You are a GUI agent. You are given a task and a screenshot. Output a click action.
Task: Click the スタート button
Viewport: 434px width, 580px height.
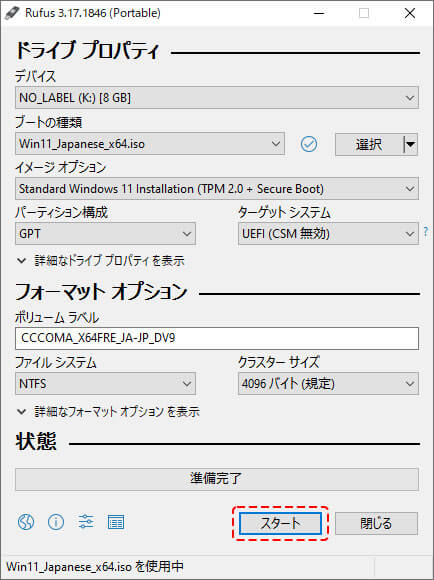tap(280, 523)
